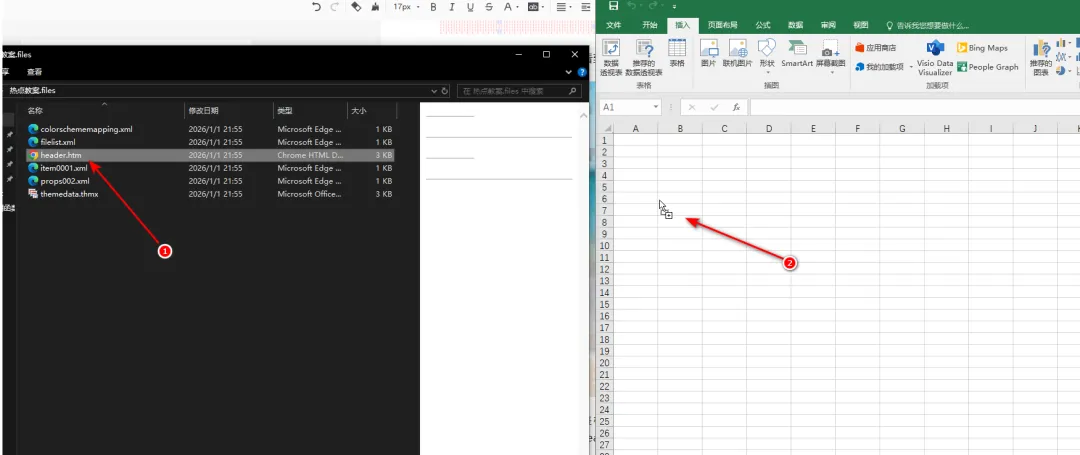This screenshot has height=455, width=1080.
Task: Click the undo arrow in the editor toolbar
Action: [x=316, y=7]
